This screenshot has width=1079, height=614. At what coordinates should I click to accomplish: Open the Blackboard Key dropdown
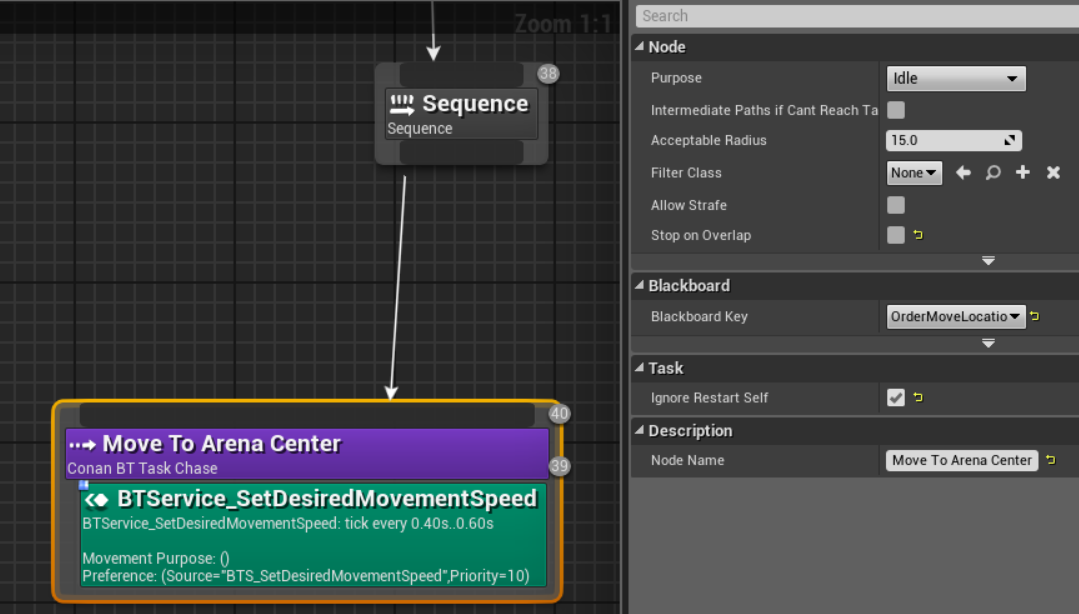pos(955,317)
